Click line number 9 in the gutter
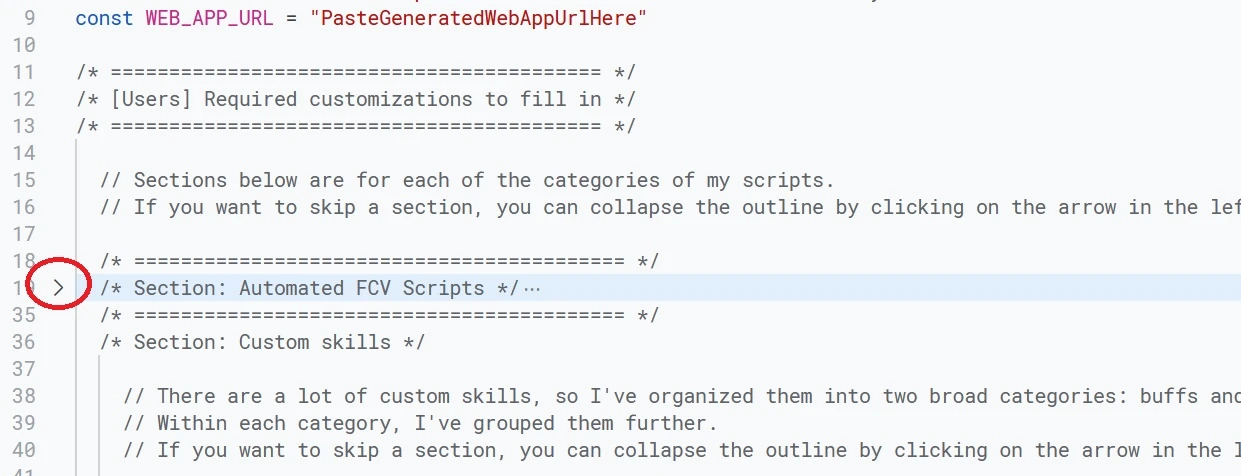The width and height of the screenshot is (1241, 476). (28, 18)
